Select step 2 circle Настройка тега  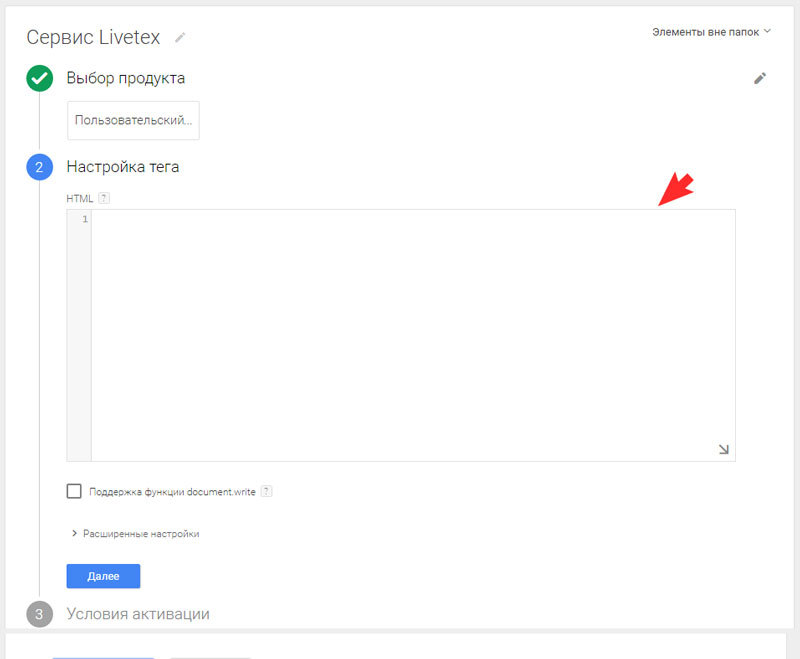[39, 167]
